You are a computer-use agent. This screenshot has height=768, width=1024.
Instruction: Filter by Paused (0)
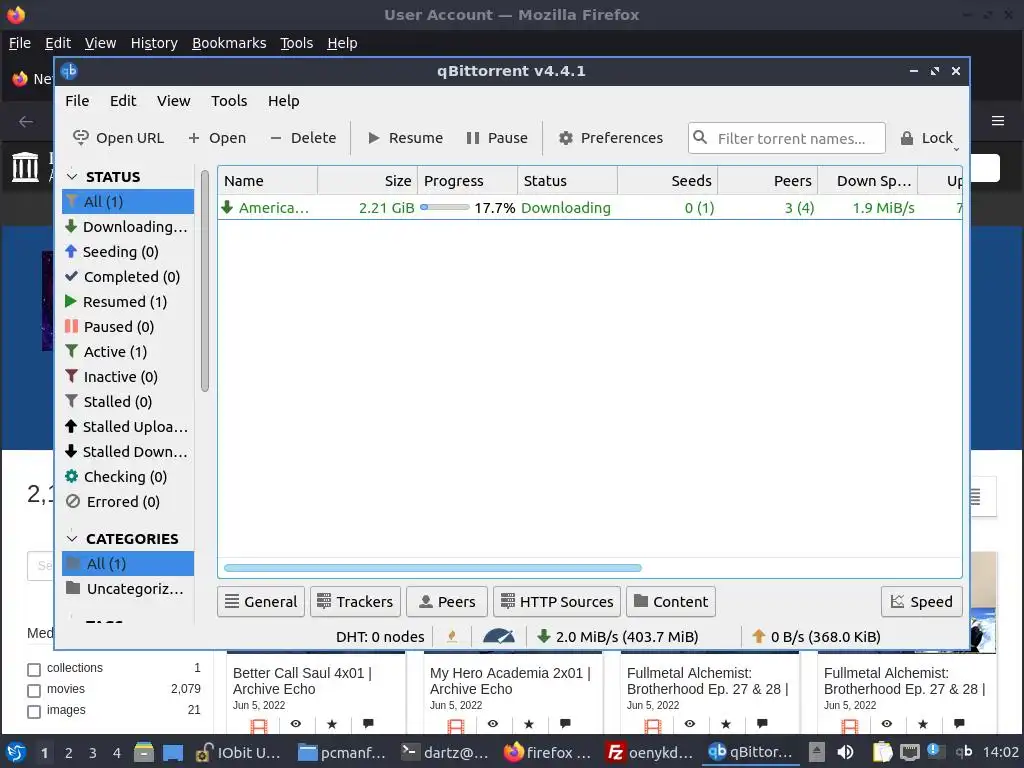(128, 327)
